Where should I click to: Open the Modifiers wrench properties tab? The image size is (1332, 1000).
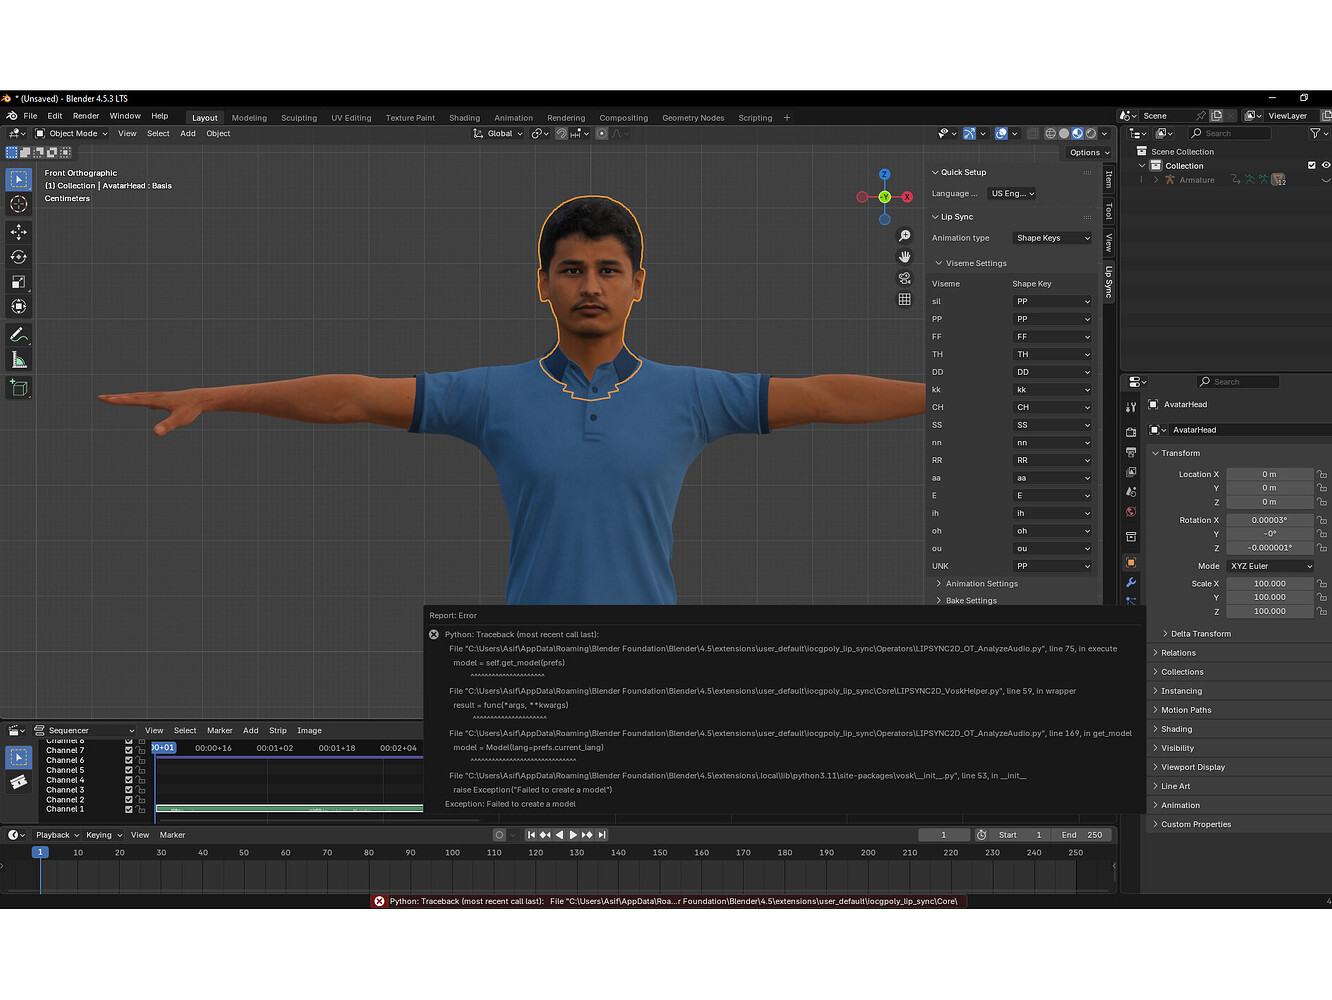point(1131,582)
